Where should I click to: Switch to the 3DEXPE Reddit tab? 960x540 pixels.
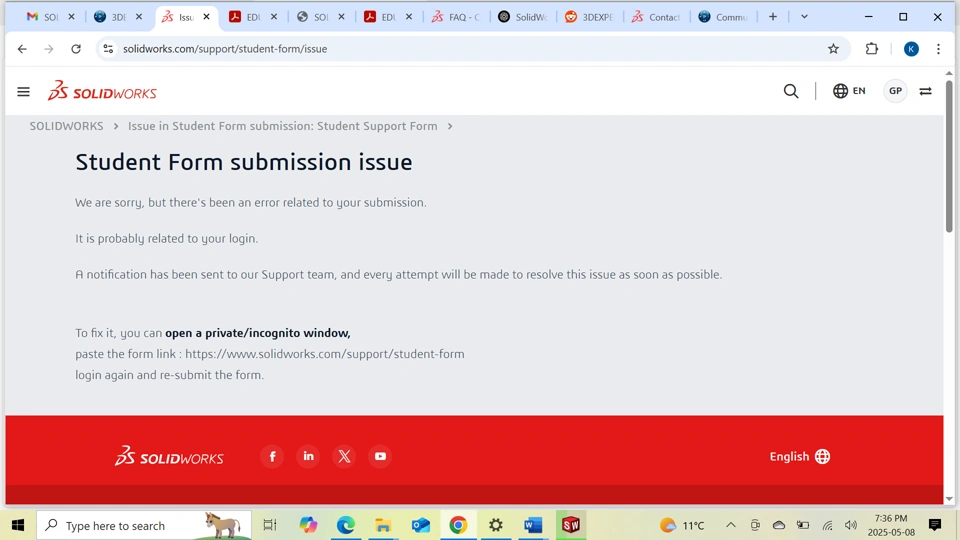click(590, 17)
